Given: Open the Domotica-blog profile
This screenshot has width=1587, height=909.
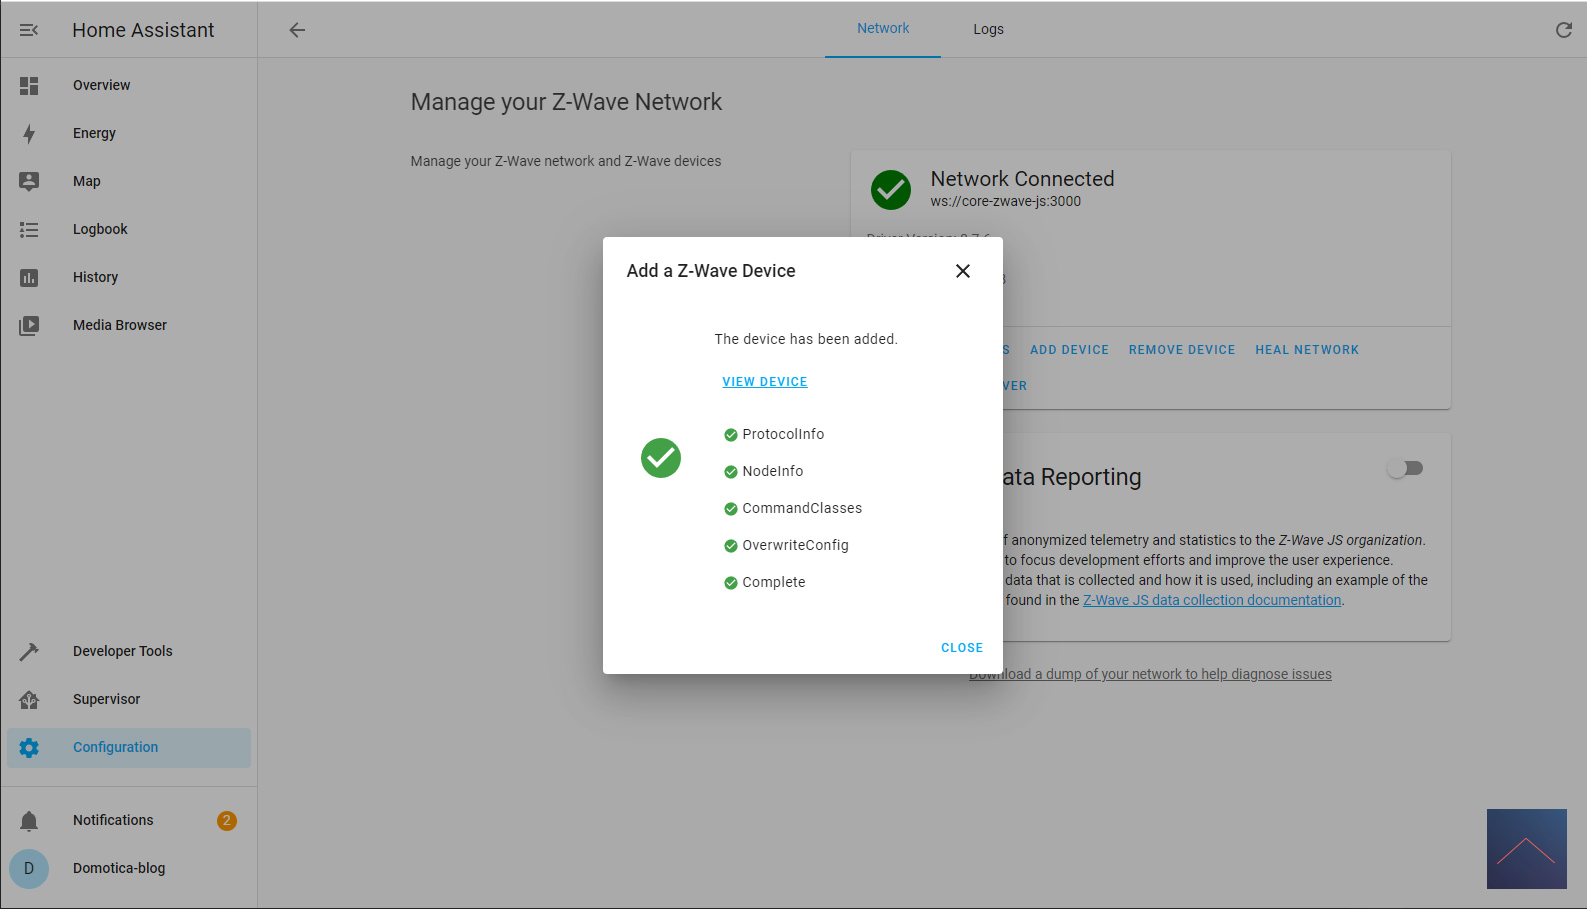Looking at the screenshot, I should coord(129,869).
